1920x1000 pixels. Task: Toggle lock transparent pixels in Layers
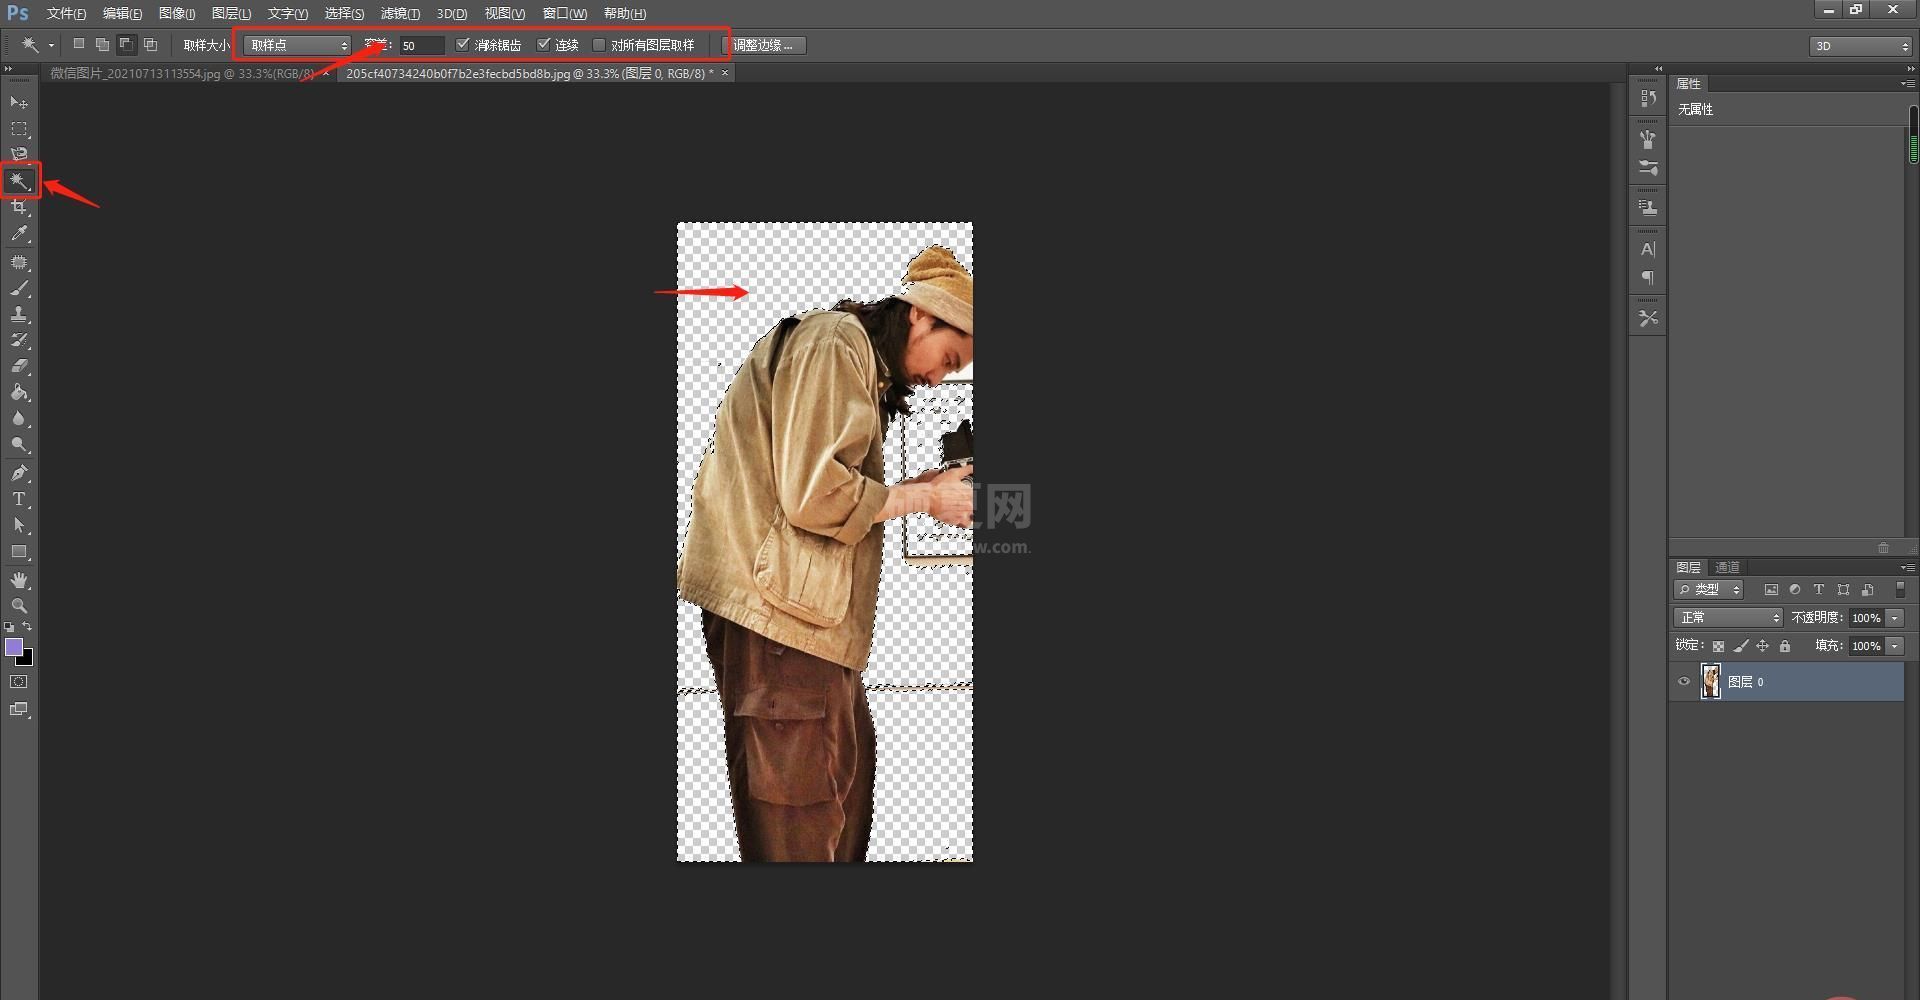coord(1718,646)
